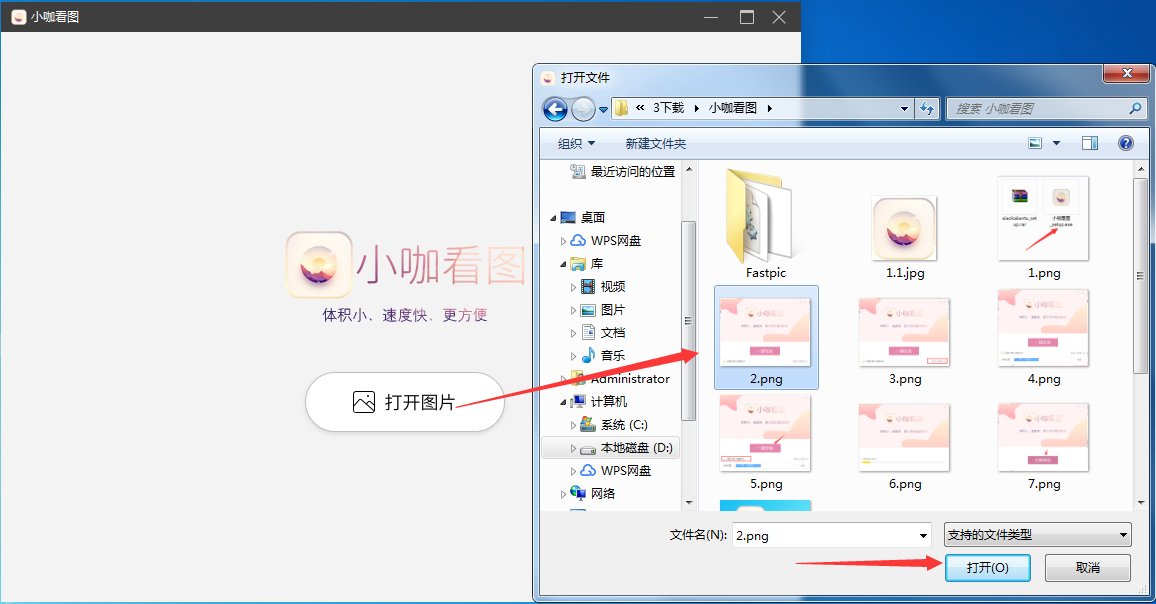
Task: Click the 打开(O) button
Action: coord(987,568)
